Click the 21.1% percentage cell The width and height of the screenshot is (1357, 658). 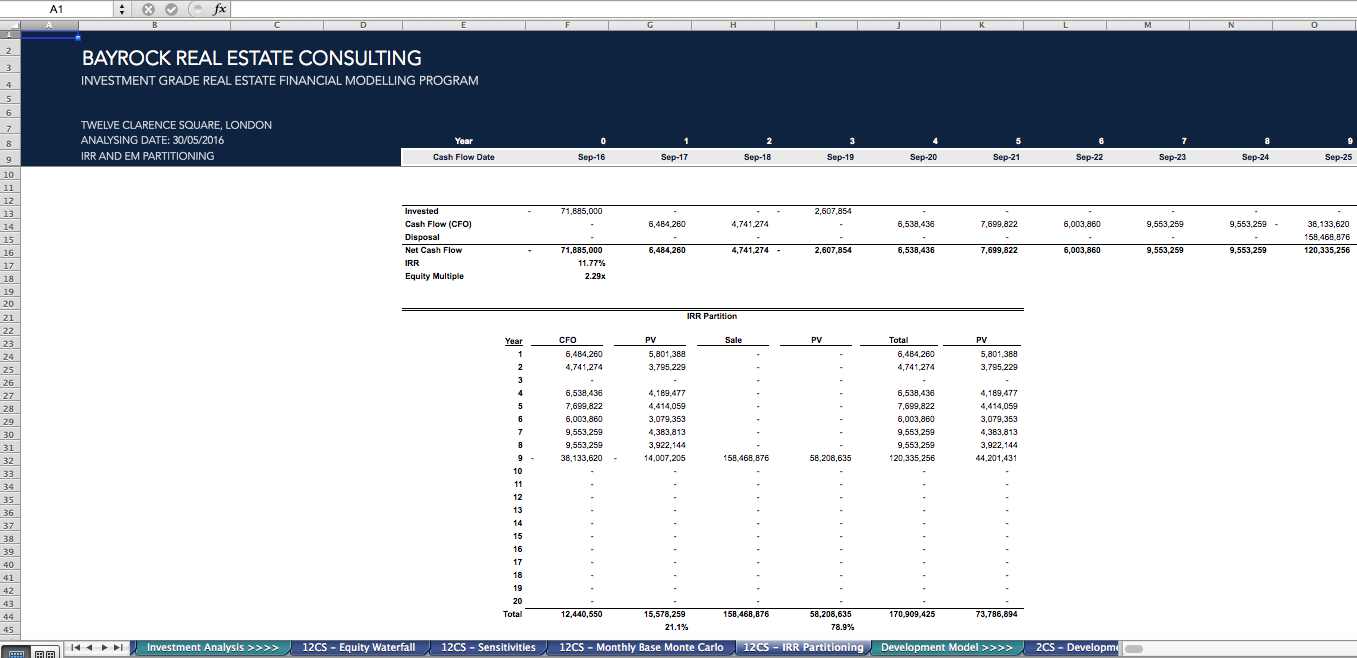(675, 627)
